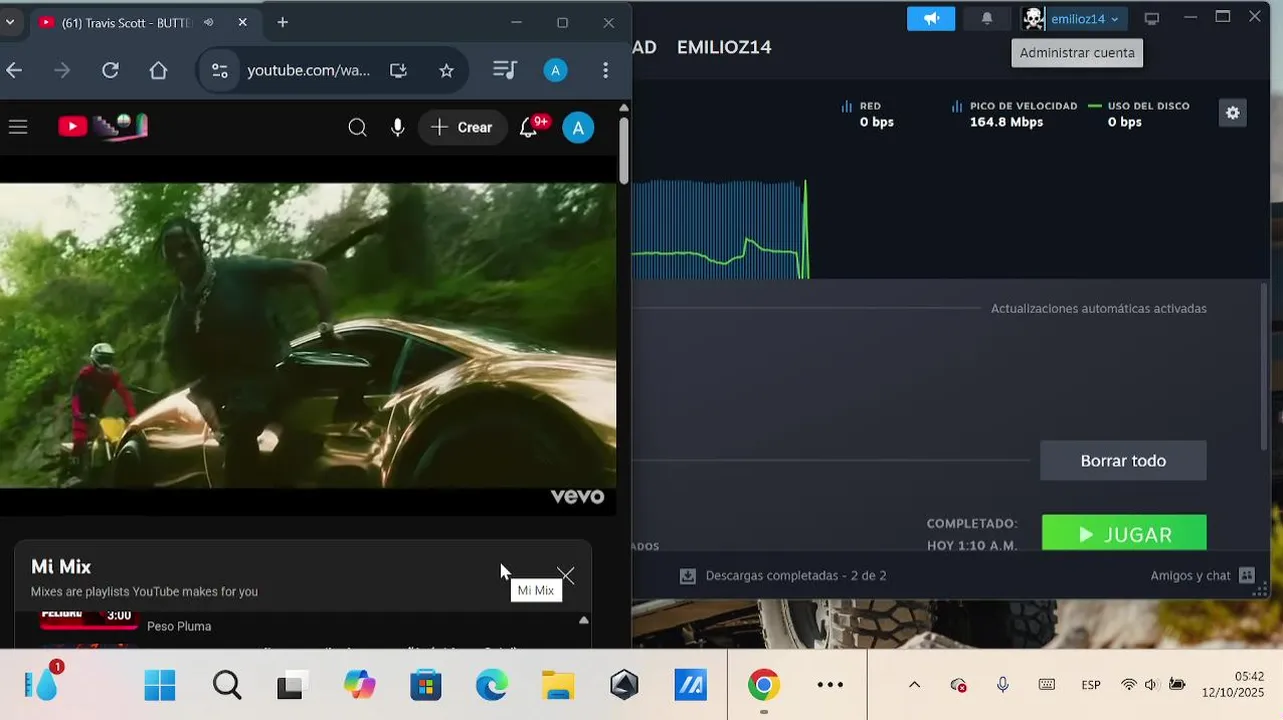
Task: Open Chrome media controls icon
Action: point(505,70)
